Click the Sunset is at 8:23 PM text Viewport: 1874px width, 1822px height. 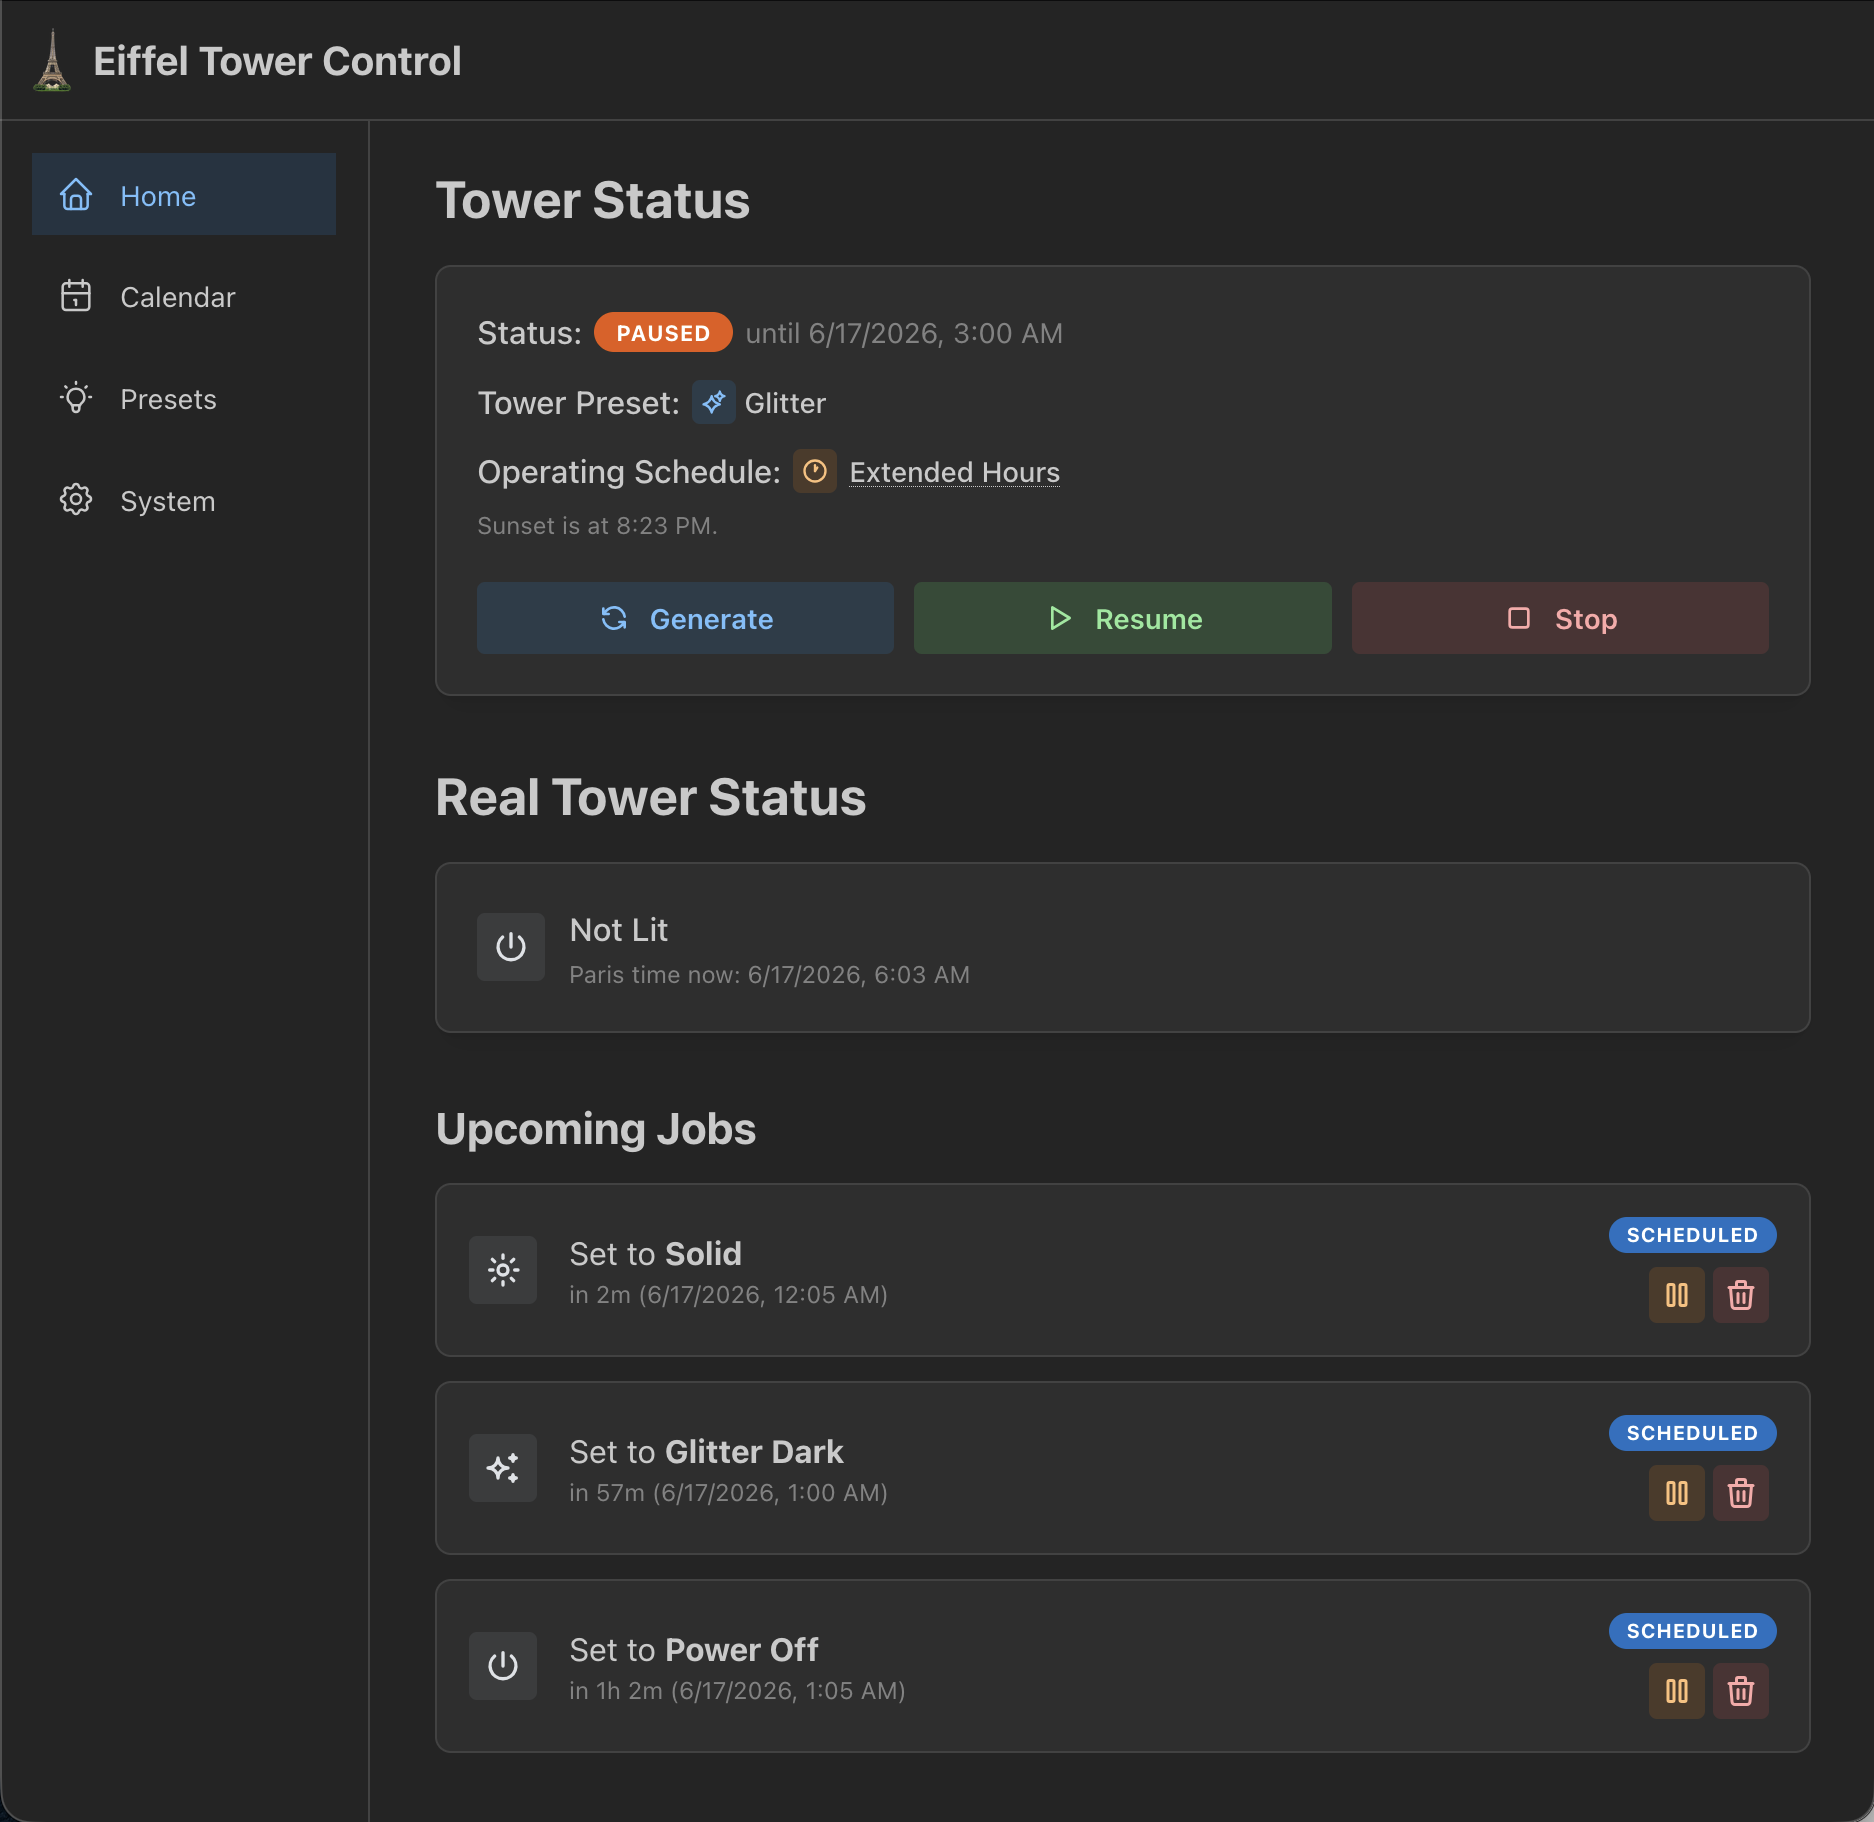[x=597, y=526]
